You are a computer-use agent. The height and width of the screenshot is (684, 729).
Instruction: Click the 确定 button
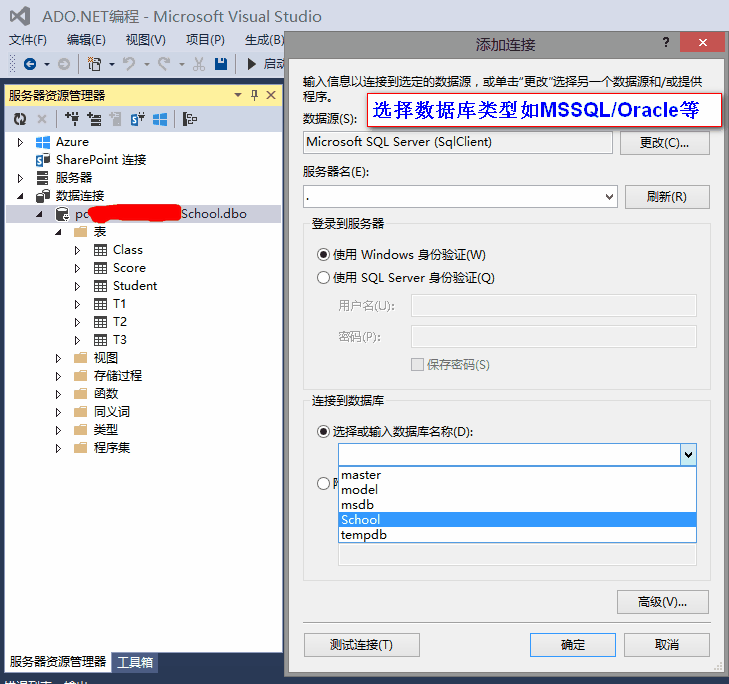(572, 645)
